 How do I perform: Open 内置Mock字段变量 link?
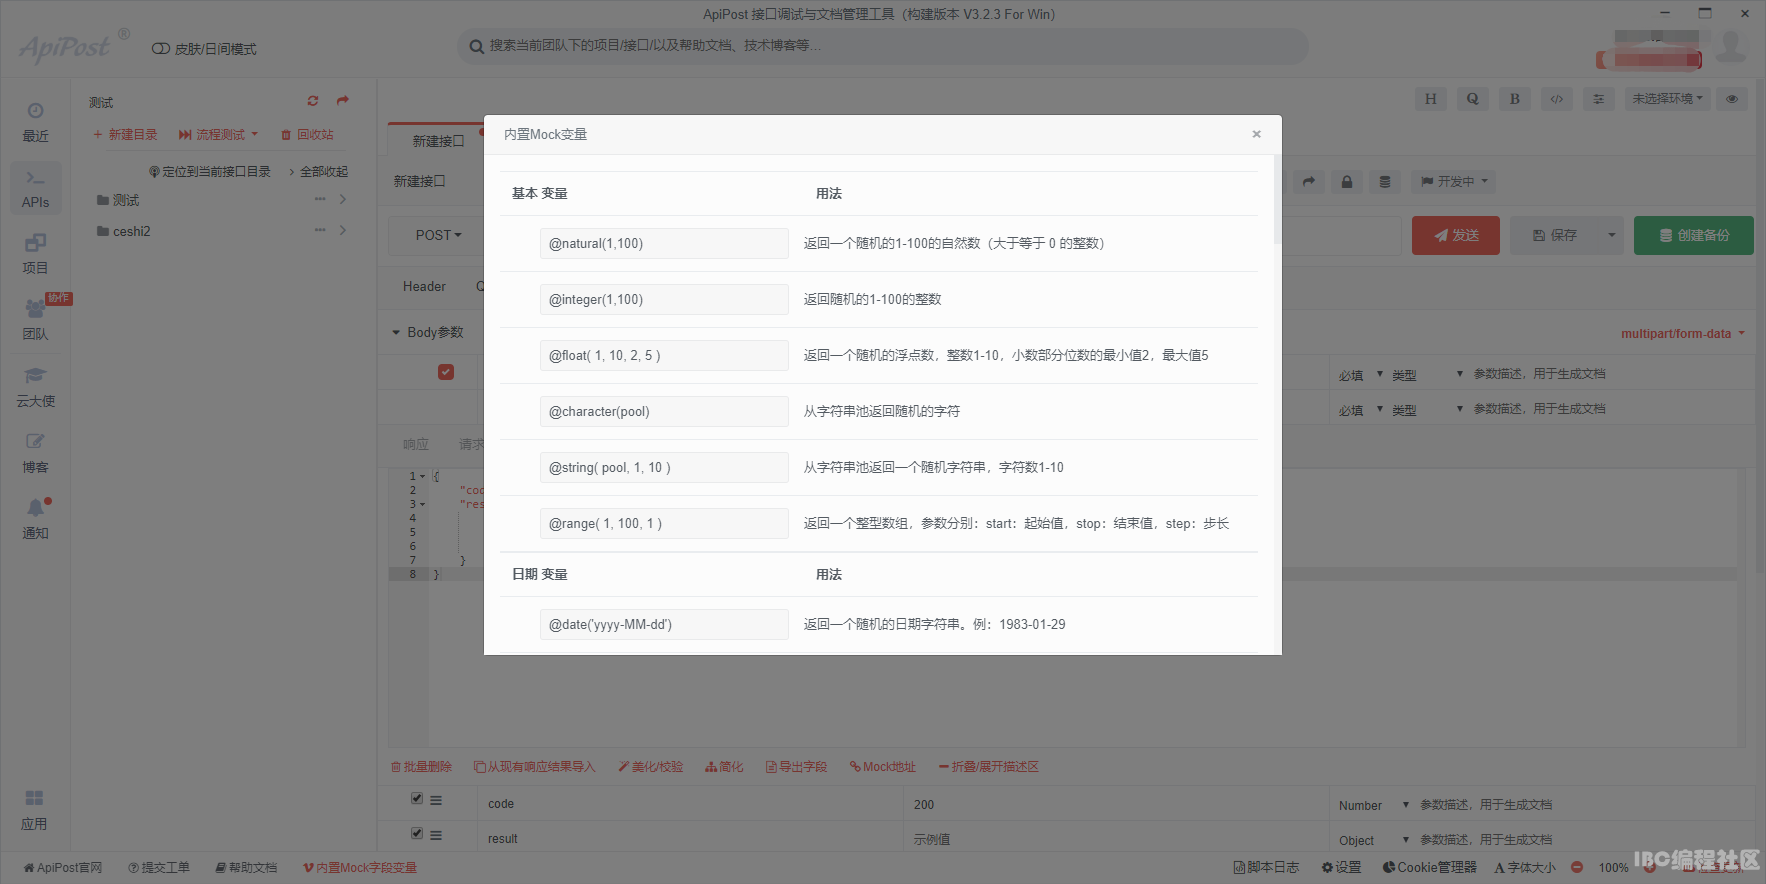360,868
